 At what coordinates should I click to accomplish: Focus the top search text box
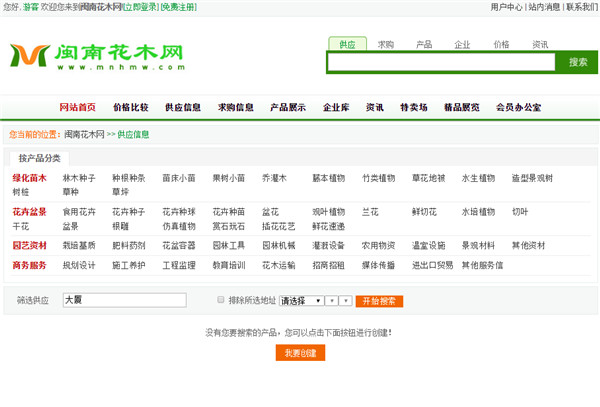440,62
